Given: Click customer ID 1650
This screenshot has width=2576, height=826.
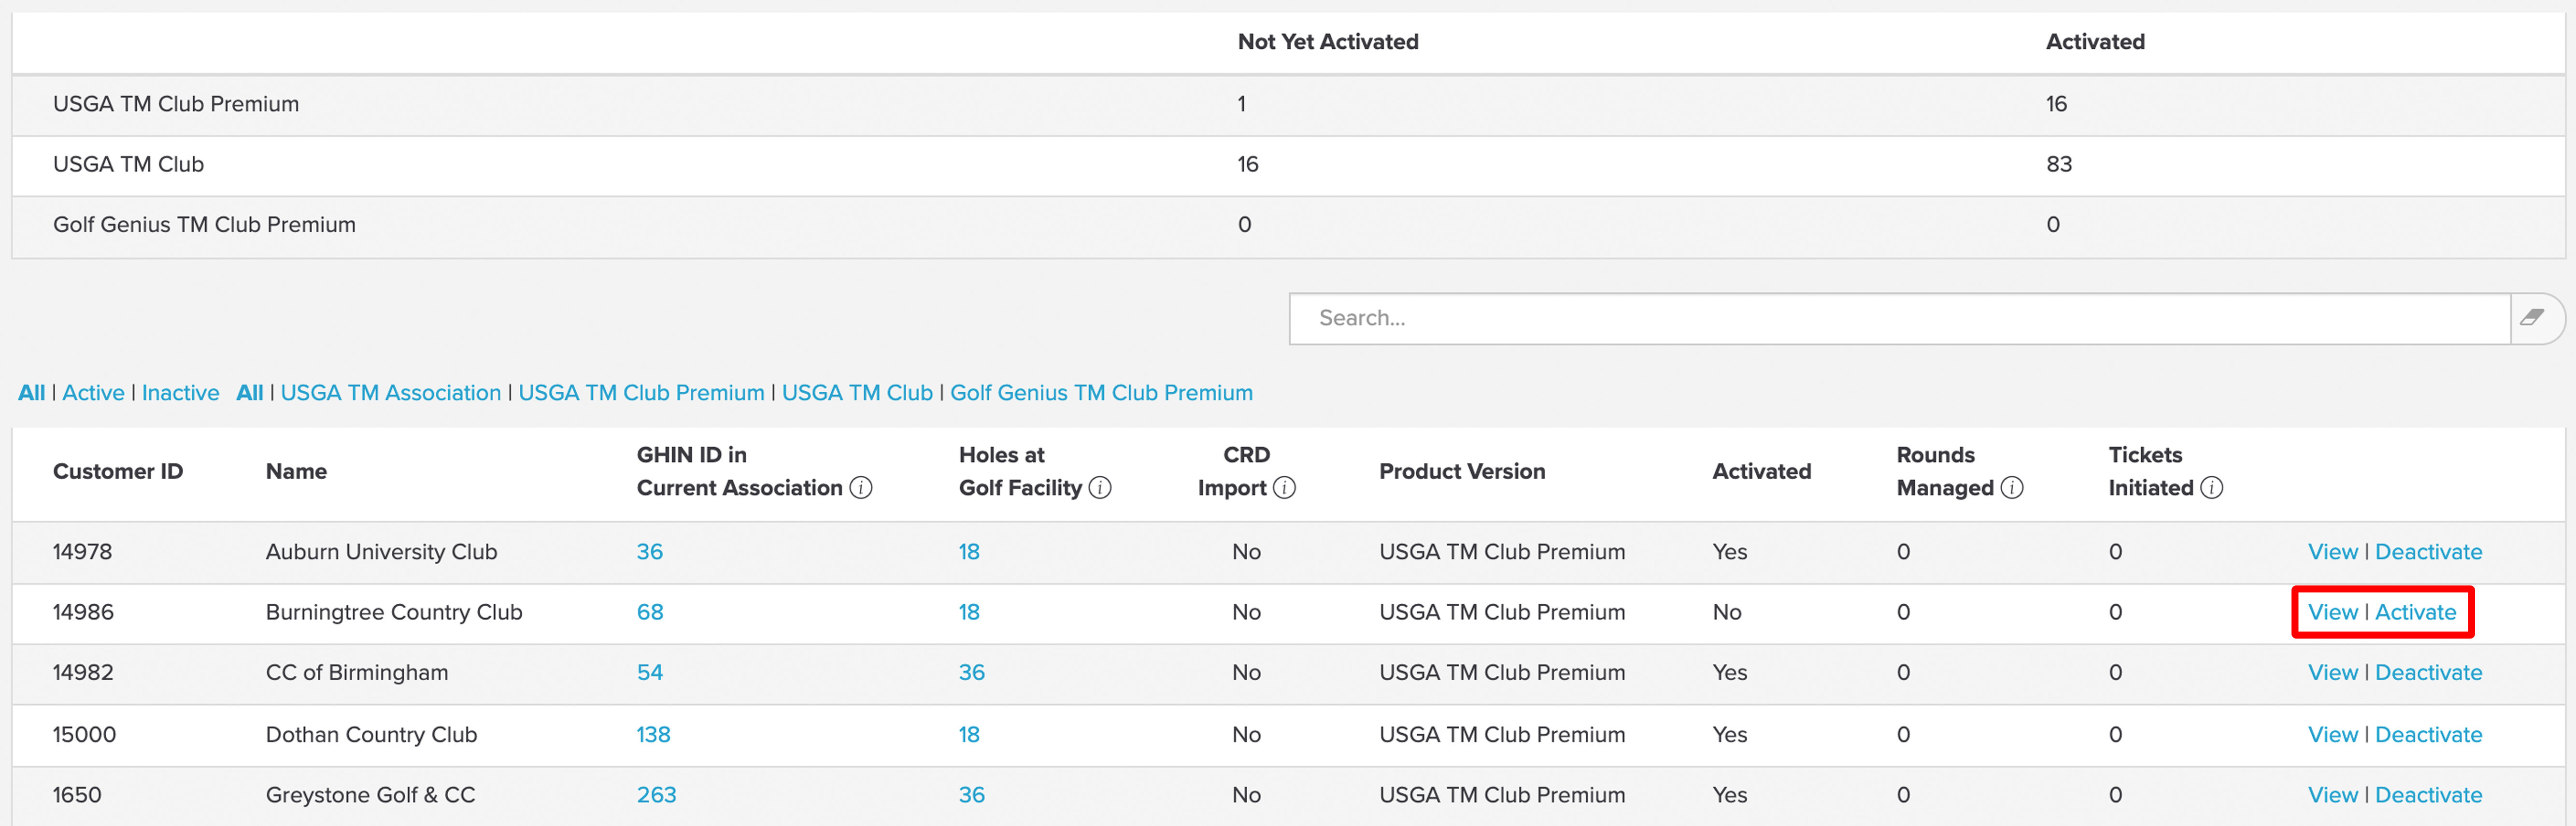Looking at the screenshot, I should tap(77, 795).
